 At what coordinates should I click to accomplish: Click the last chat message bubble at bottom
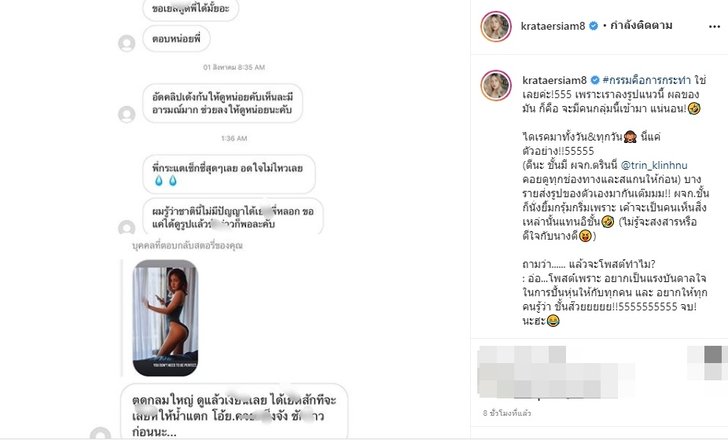234,412
